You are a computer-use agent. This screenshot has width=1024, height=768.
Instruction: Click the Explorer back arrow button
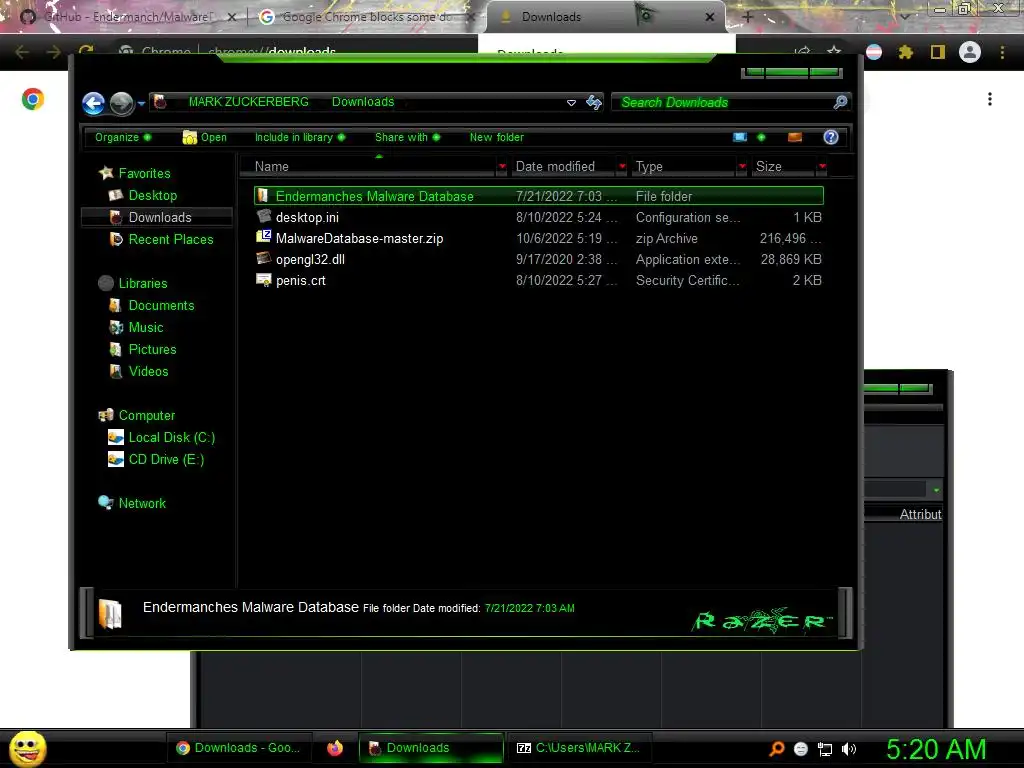click(93, 103)
